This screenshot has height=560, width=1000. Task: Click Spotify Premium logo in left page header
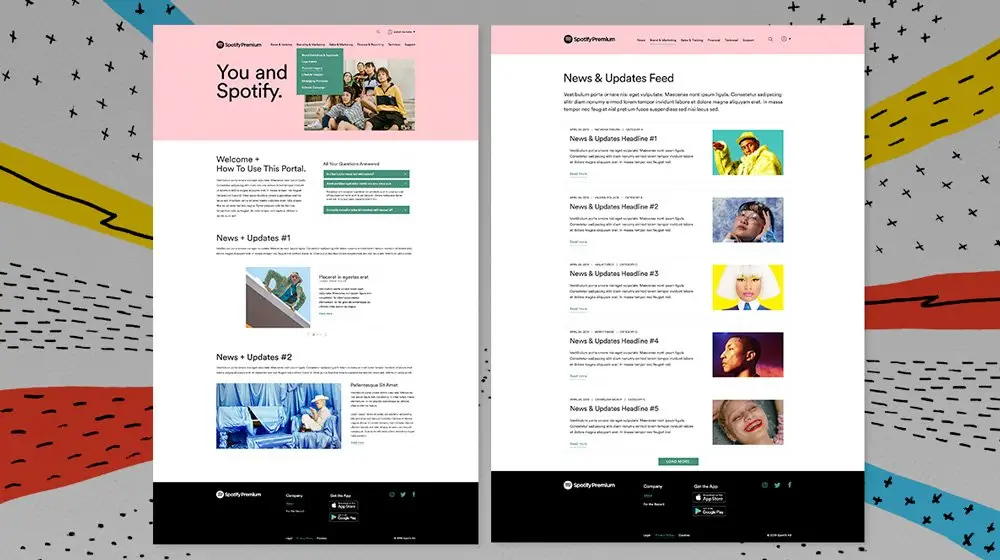point(231,45)
